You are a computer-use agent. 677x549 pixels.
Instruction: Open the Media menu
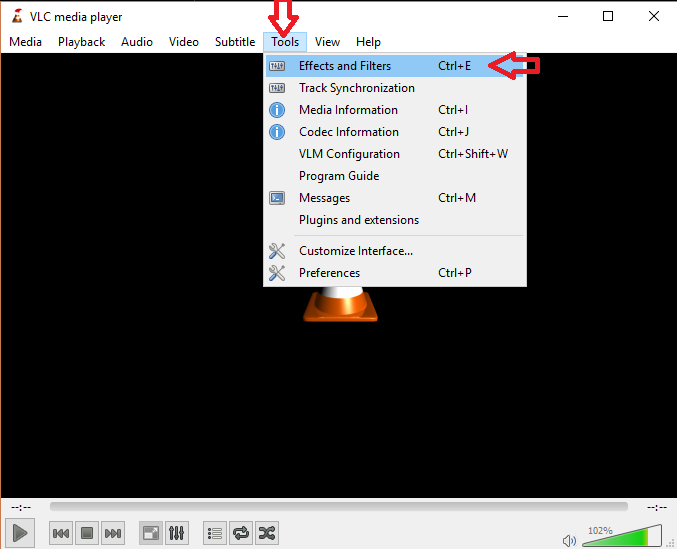click(x=25, y=42)
